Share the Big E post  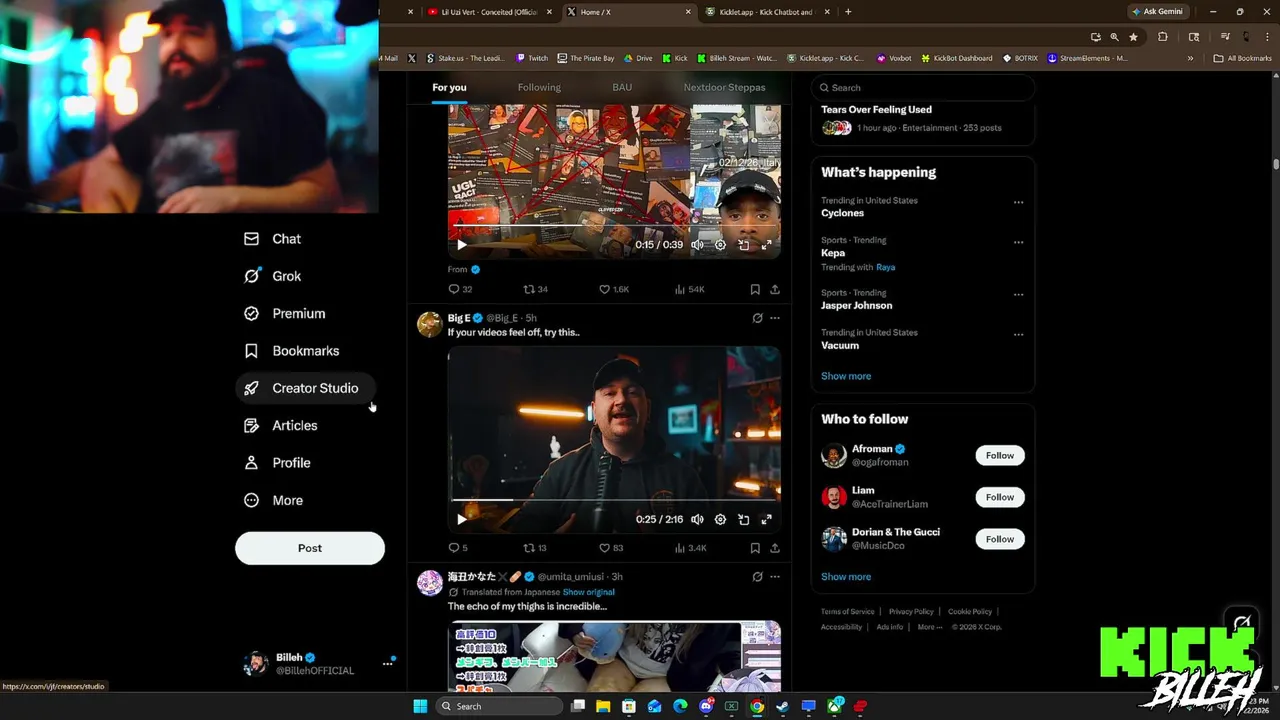tap(775, 548)
